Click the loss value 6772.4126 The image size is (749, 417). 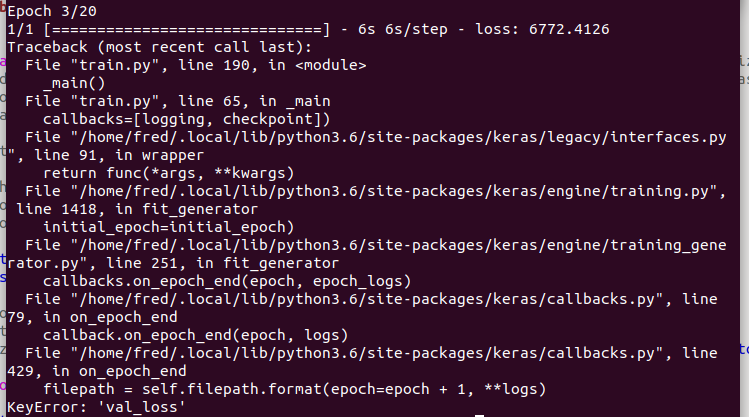tap(569, 29)
